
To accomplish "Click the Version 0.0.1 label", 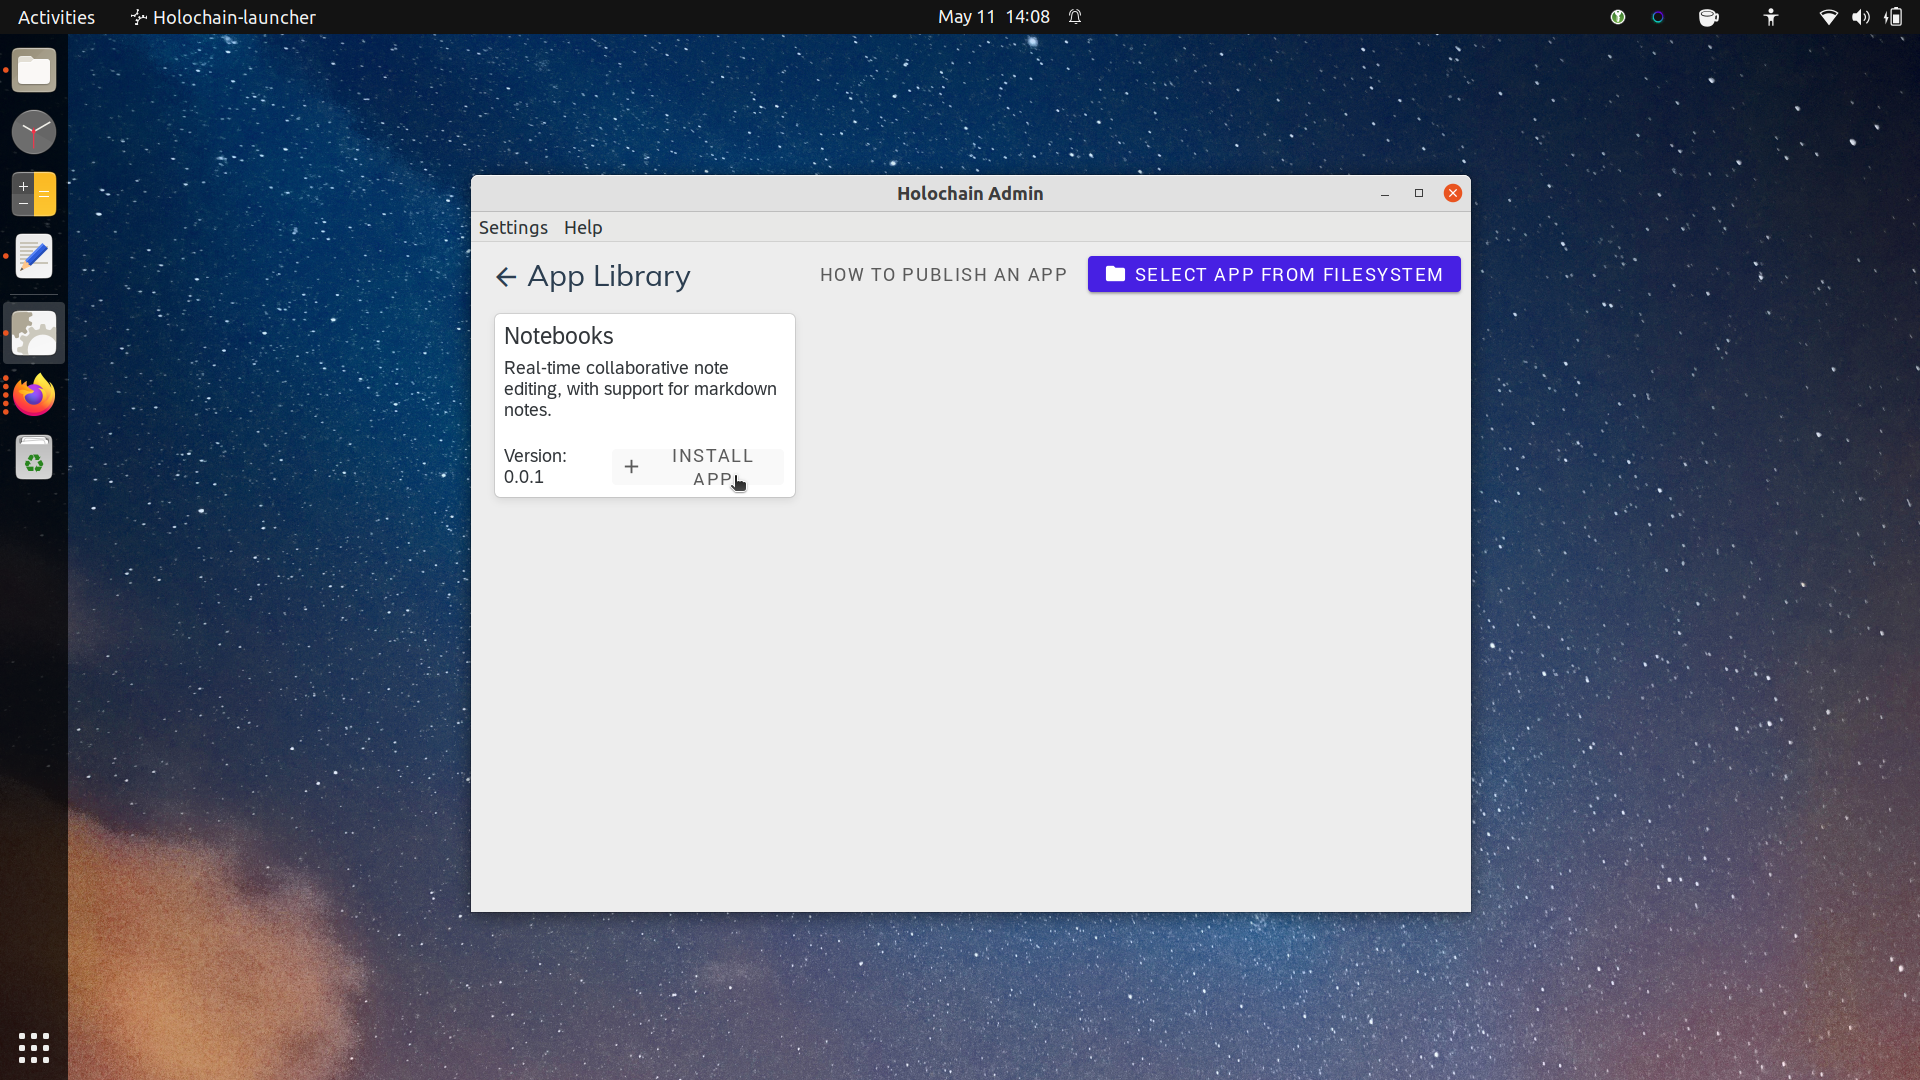I will click(535, 466).
